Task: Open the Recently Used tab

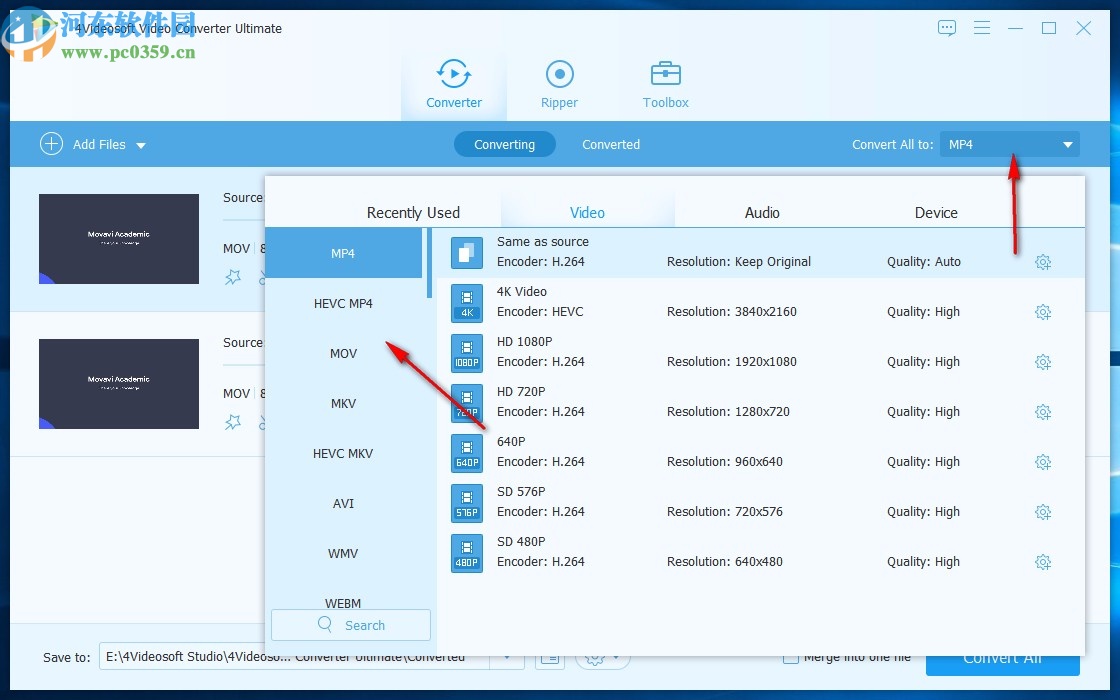Action: (x=413, y=212)
